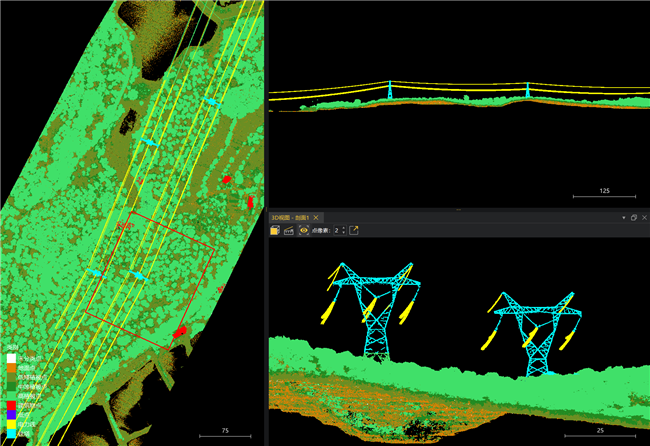Select the profile measure ruler icon

click(289, 230)
